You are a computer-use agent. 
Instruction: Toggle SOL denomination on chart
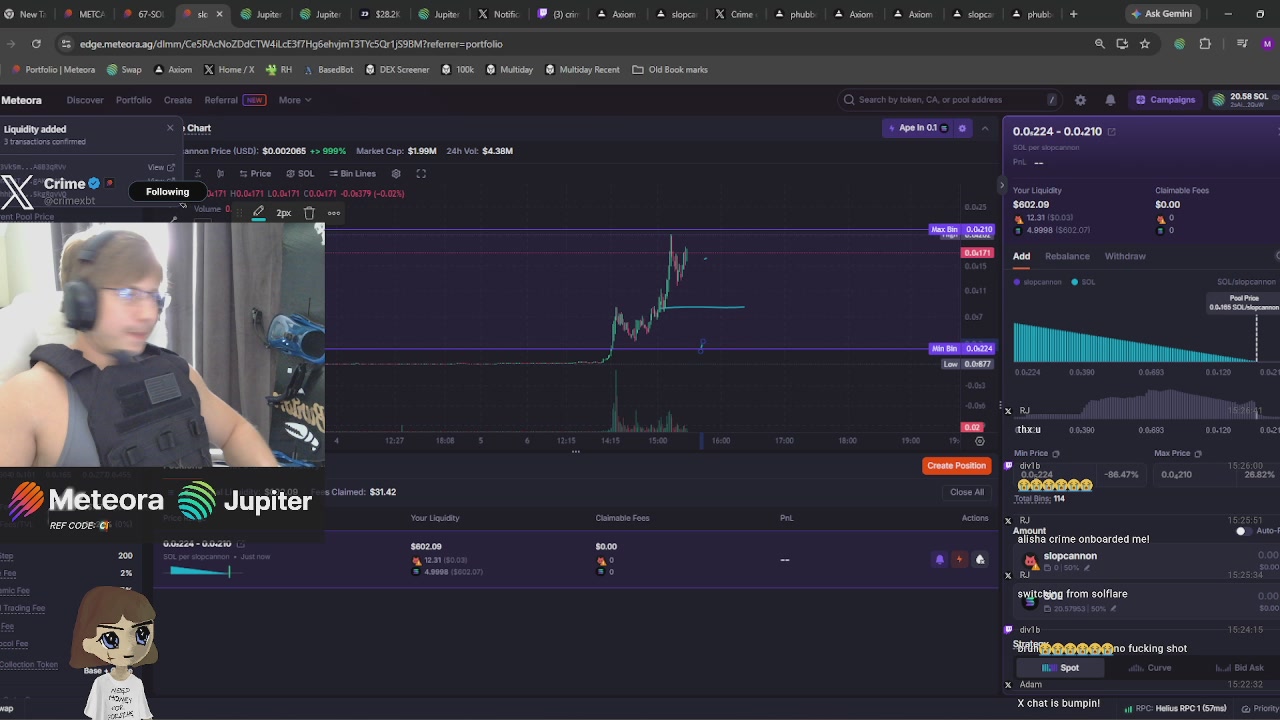pos(300,174)
